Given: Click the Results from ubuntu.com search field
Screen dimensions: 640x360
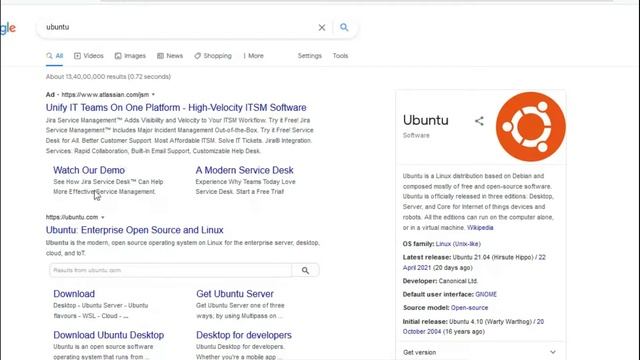Looking at the screenshot, I should click(x=171, y=270).
